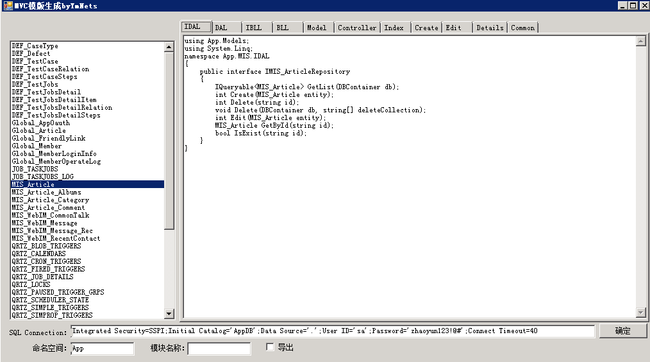The image size is (650, 362).
Task: Select DEF_CaseType in the table list
Action: click(87, 46)
